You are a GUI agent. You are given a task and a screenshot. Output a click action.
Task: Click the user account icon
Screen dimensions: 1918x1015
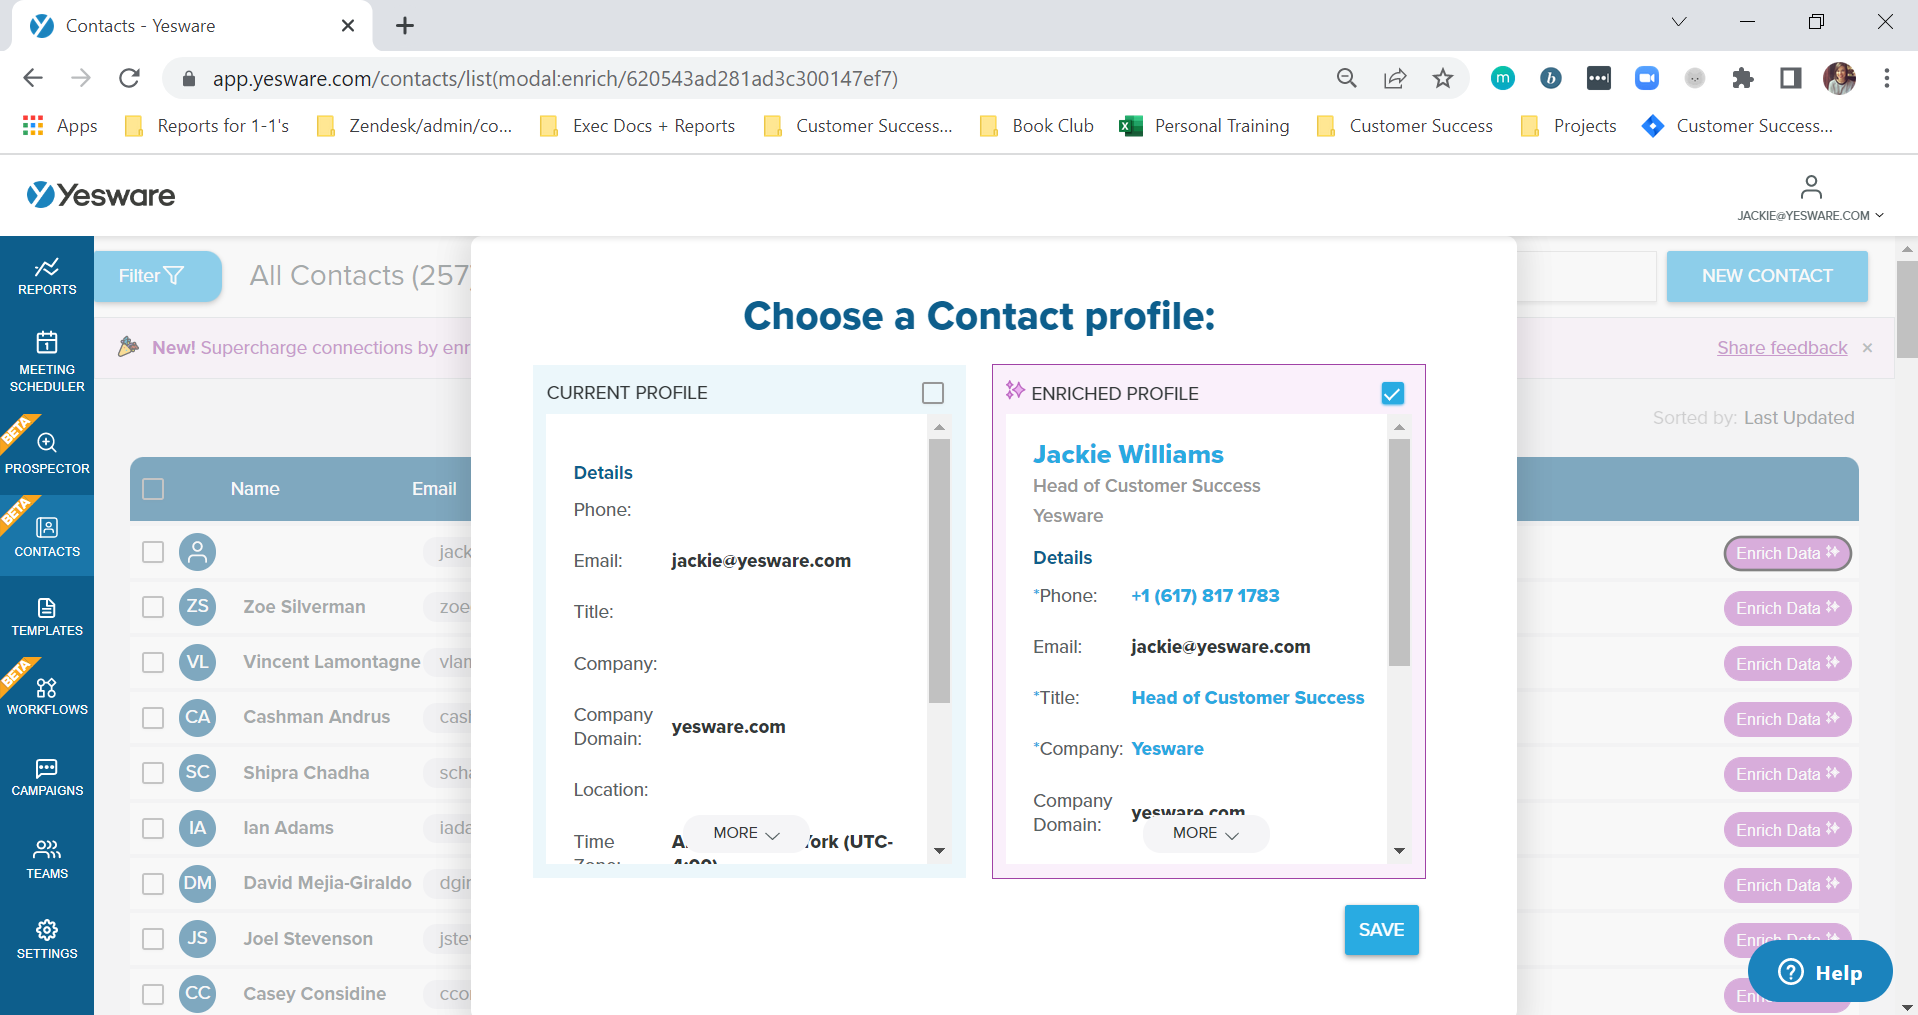coord(1811,187)
